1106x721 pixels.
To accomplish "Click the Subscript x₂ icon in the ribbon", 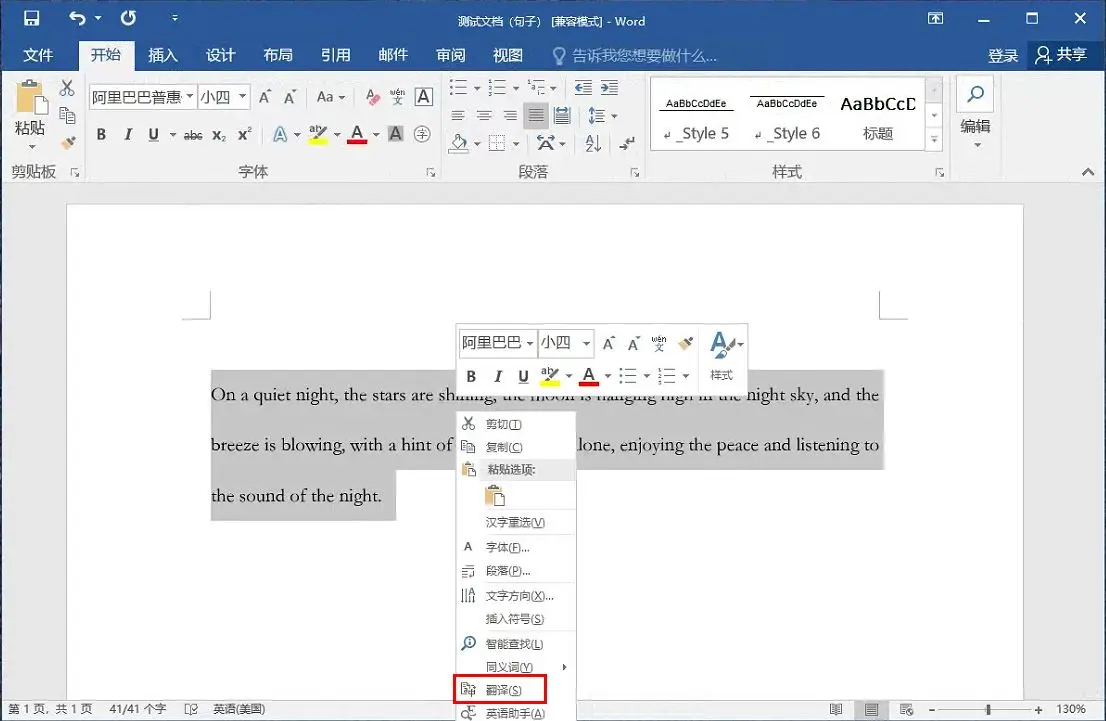I will (219, 135).
